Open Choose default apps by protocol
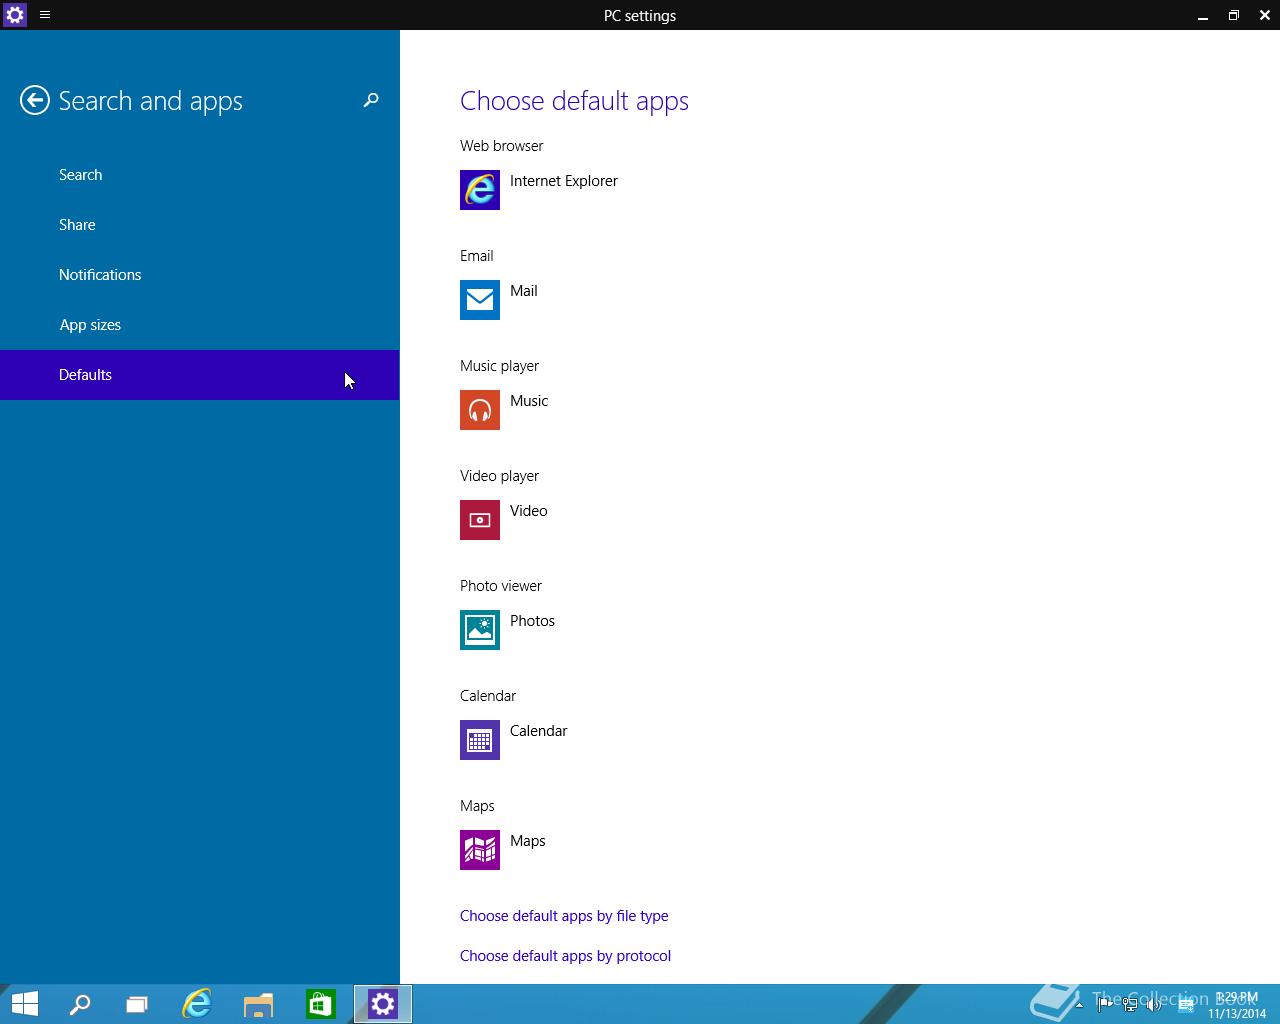Viewport: 1280px width, 1024px height. pyautogui.click(x=565, y=956)
